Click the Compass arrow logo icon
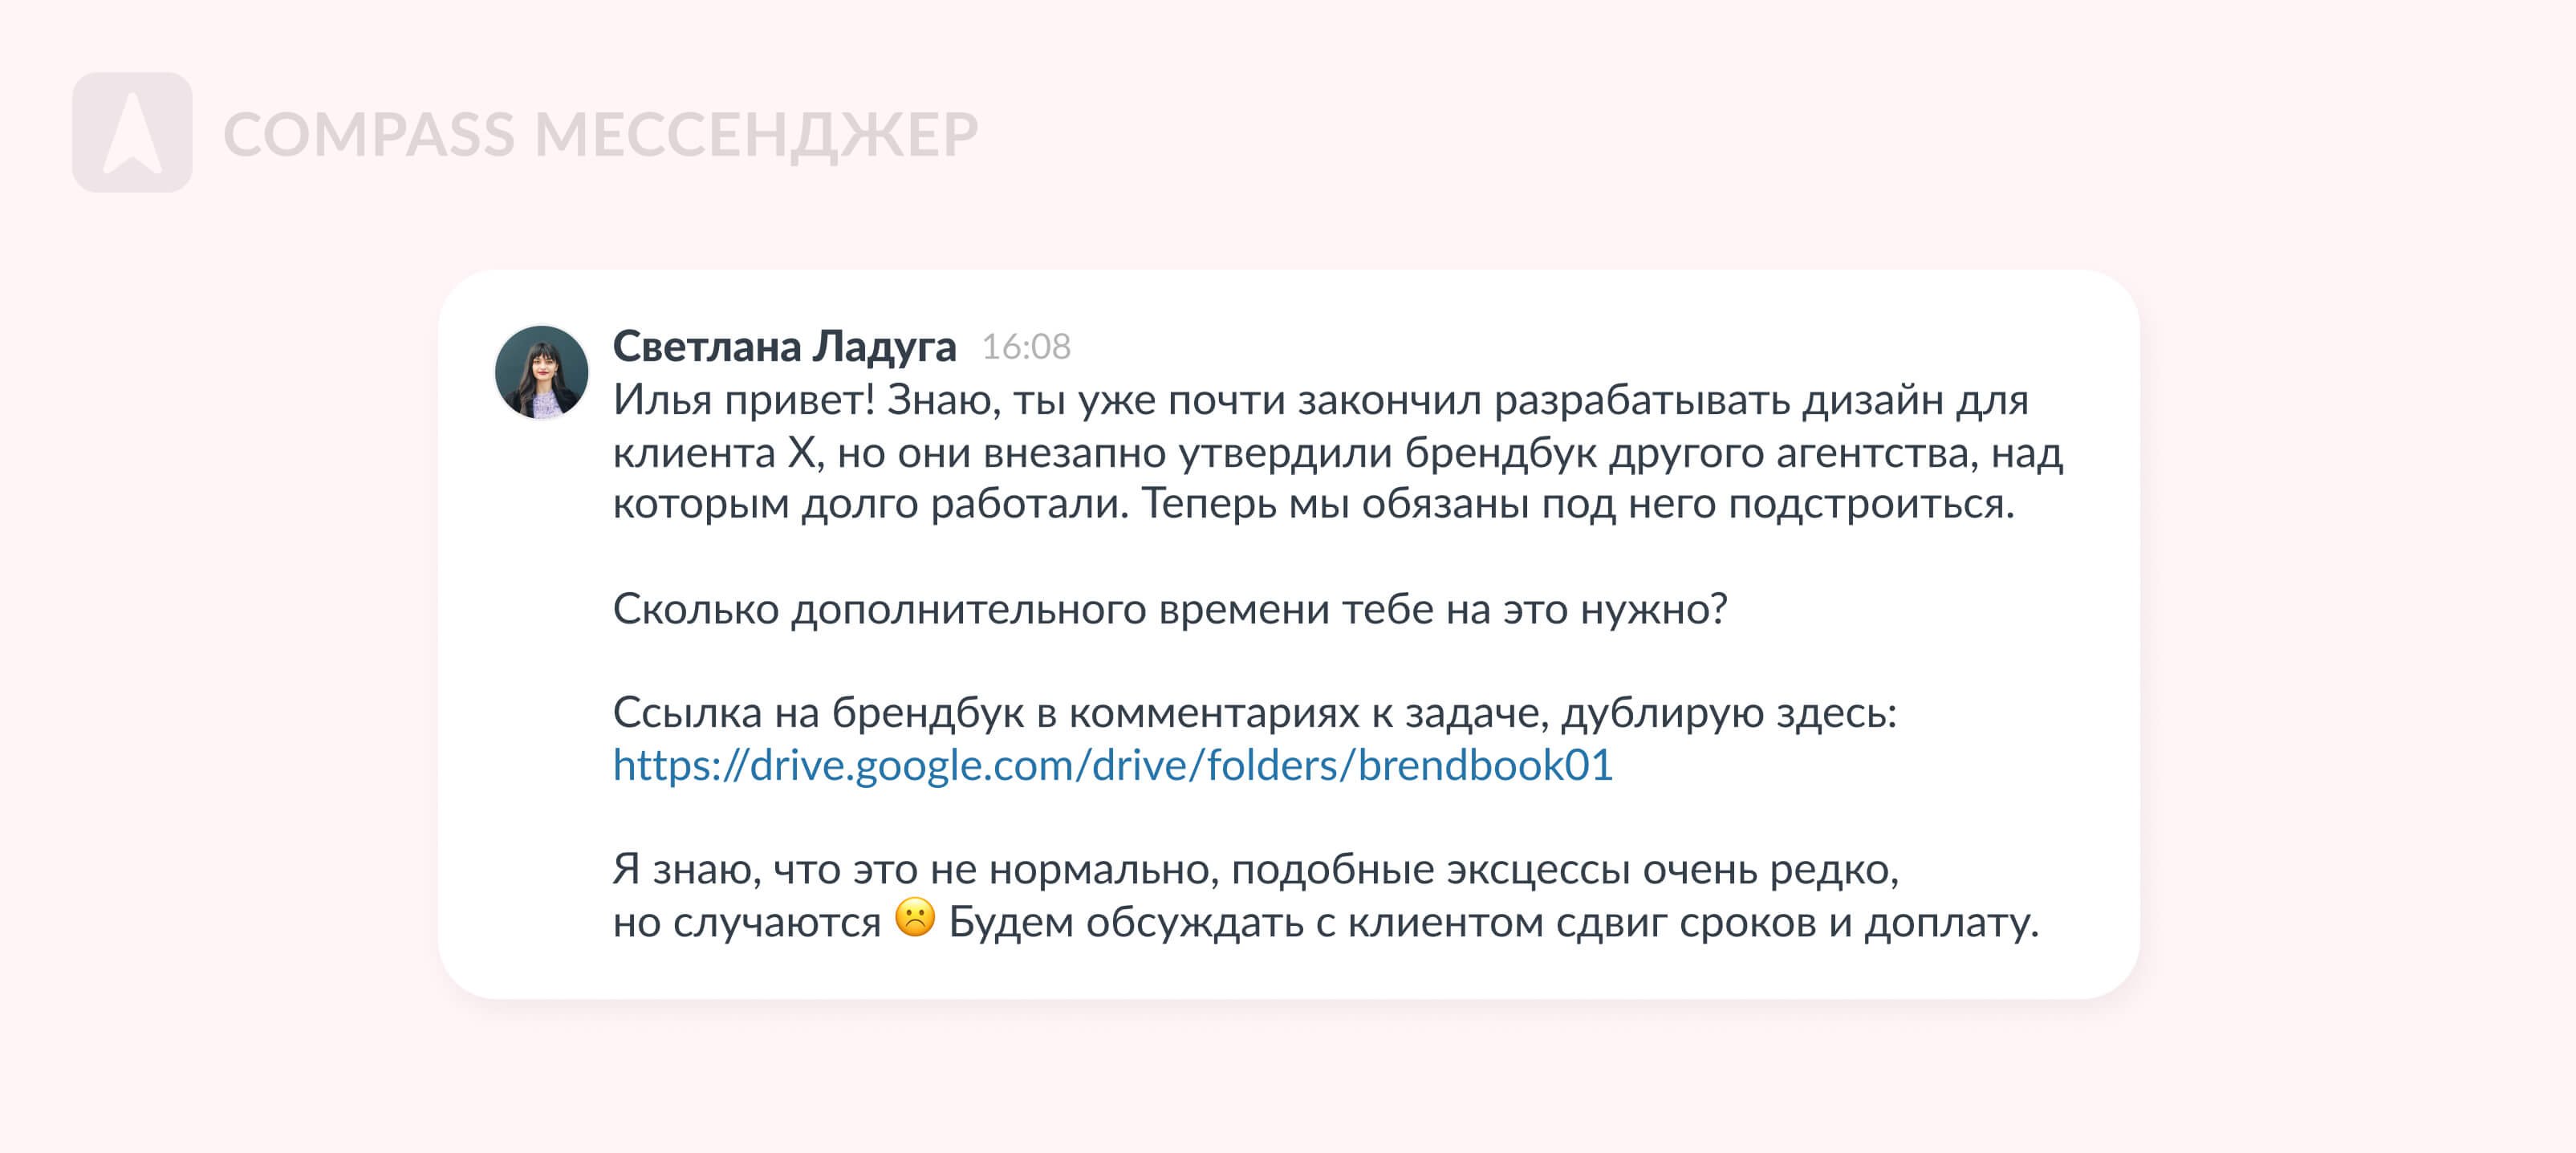The image size is (2576, 1153). 132,132
